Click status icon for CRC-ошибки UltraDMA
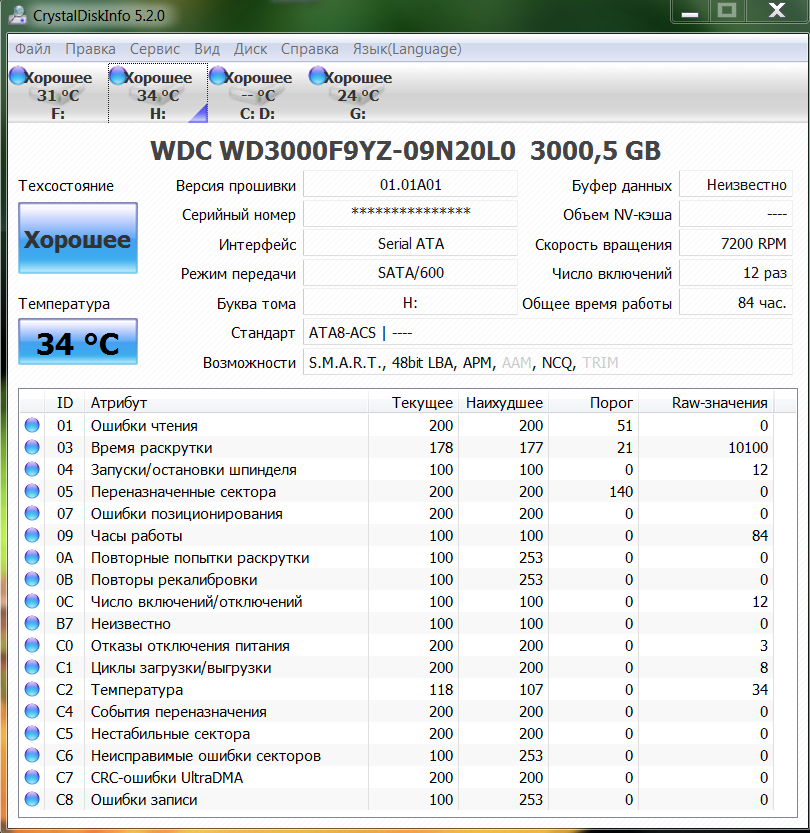The width and height of the screenshot is (810, 833). click(x=32, y=777)
